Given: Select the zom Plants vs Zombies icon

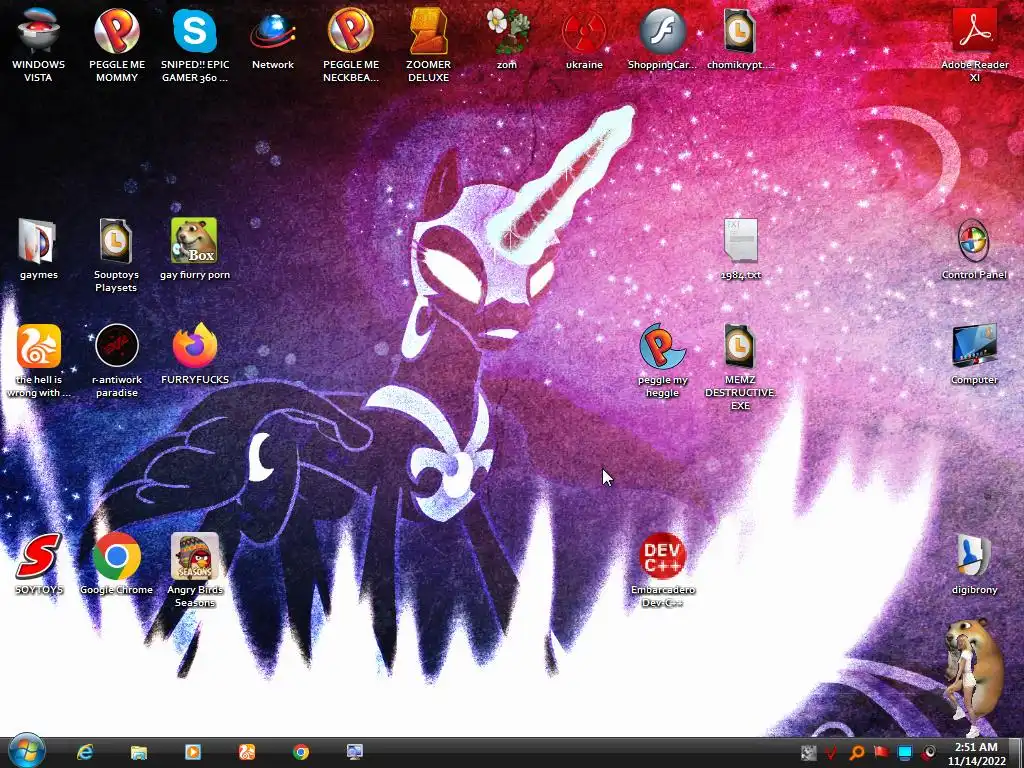Looking at the screenshot, I should 507,31.
